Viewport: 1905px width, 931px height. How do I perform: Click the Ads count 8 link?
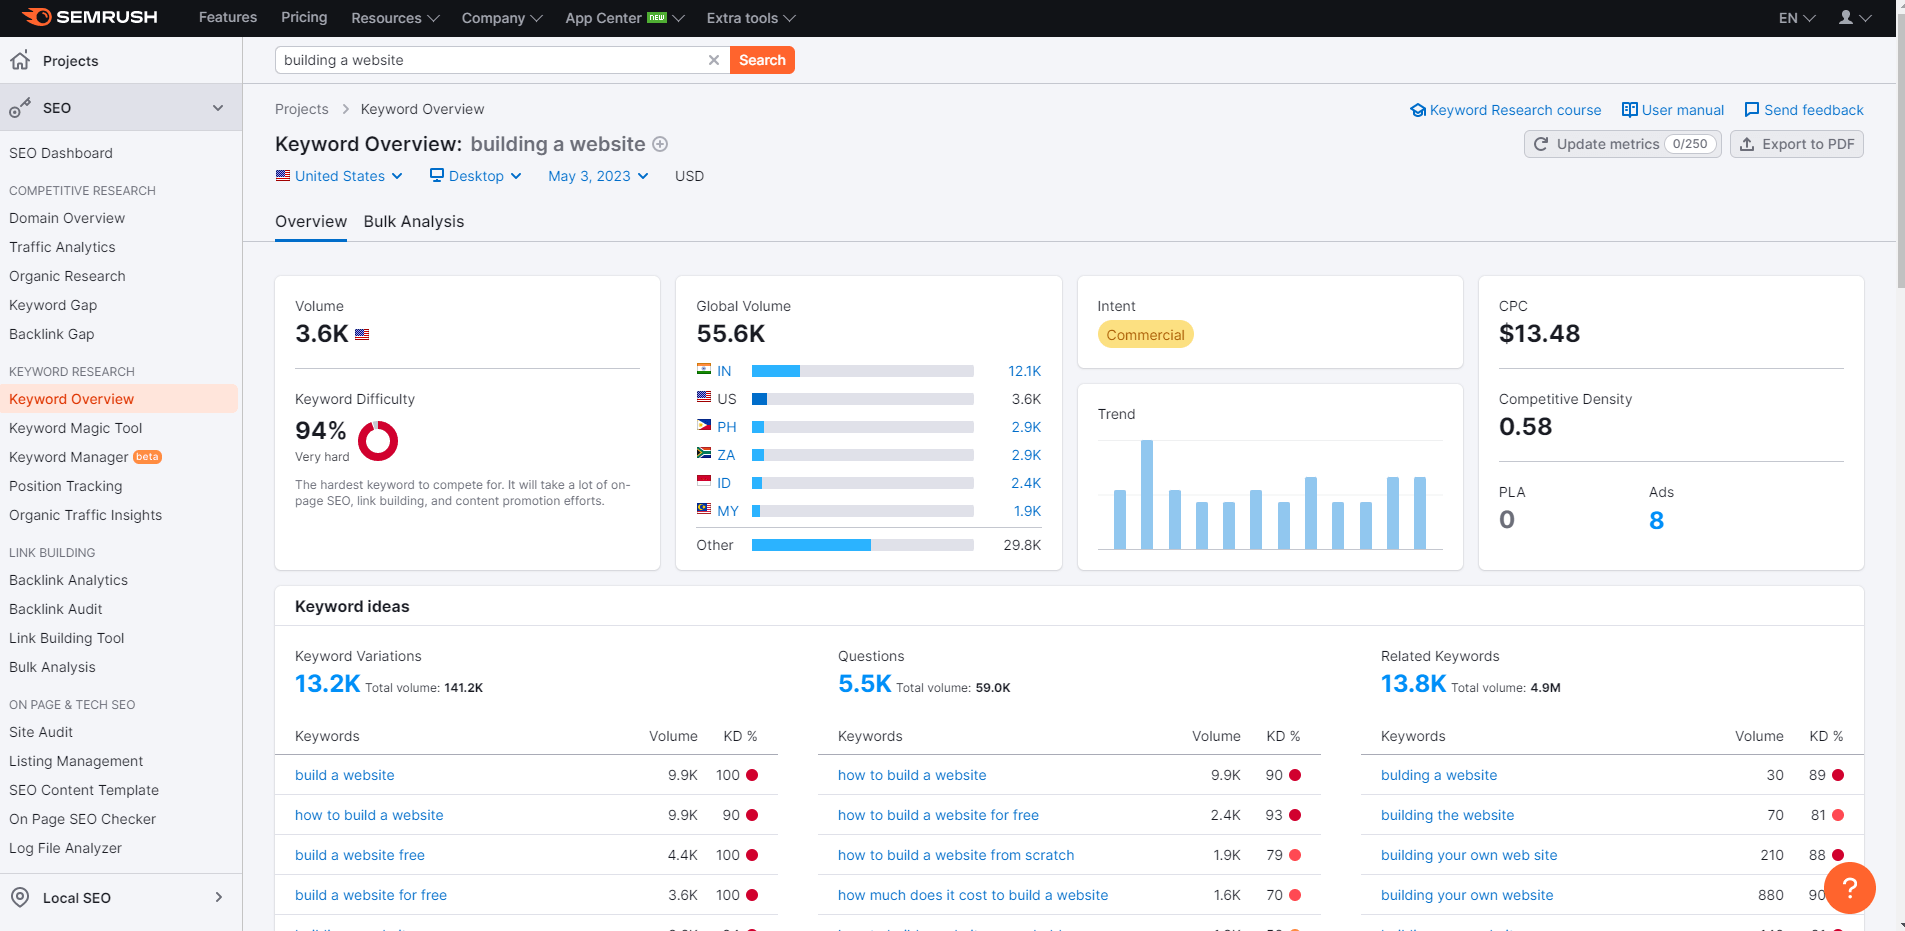[1656, 520]
